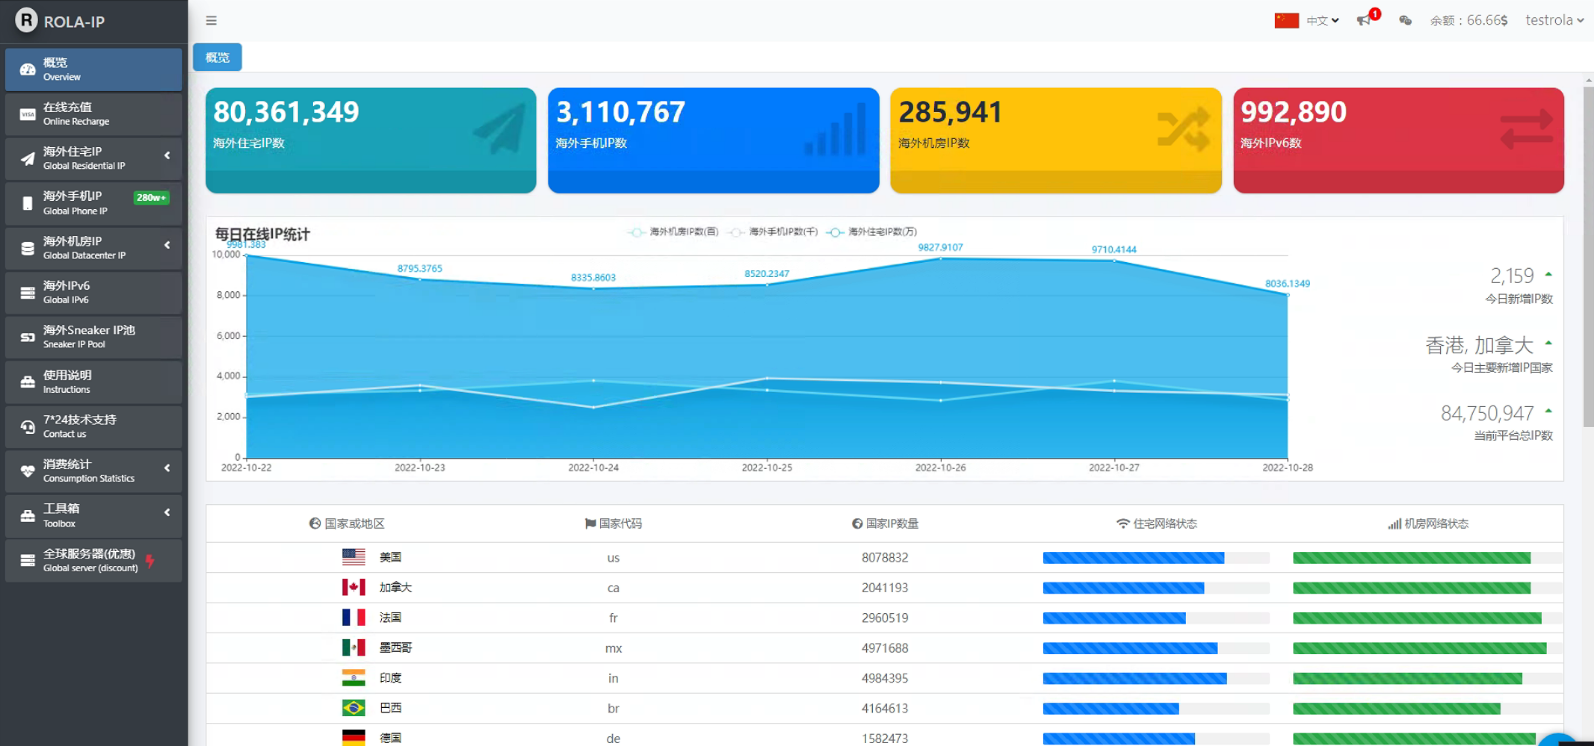The height and width of the screenshot is (747, 1594).
Task: Open Online Recharge in the sidebar
Action: point(93,114)
